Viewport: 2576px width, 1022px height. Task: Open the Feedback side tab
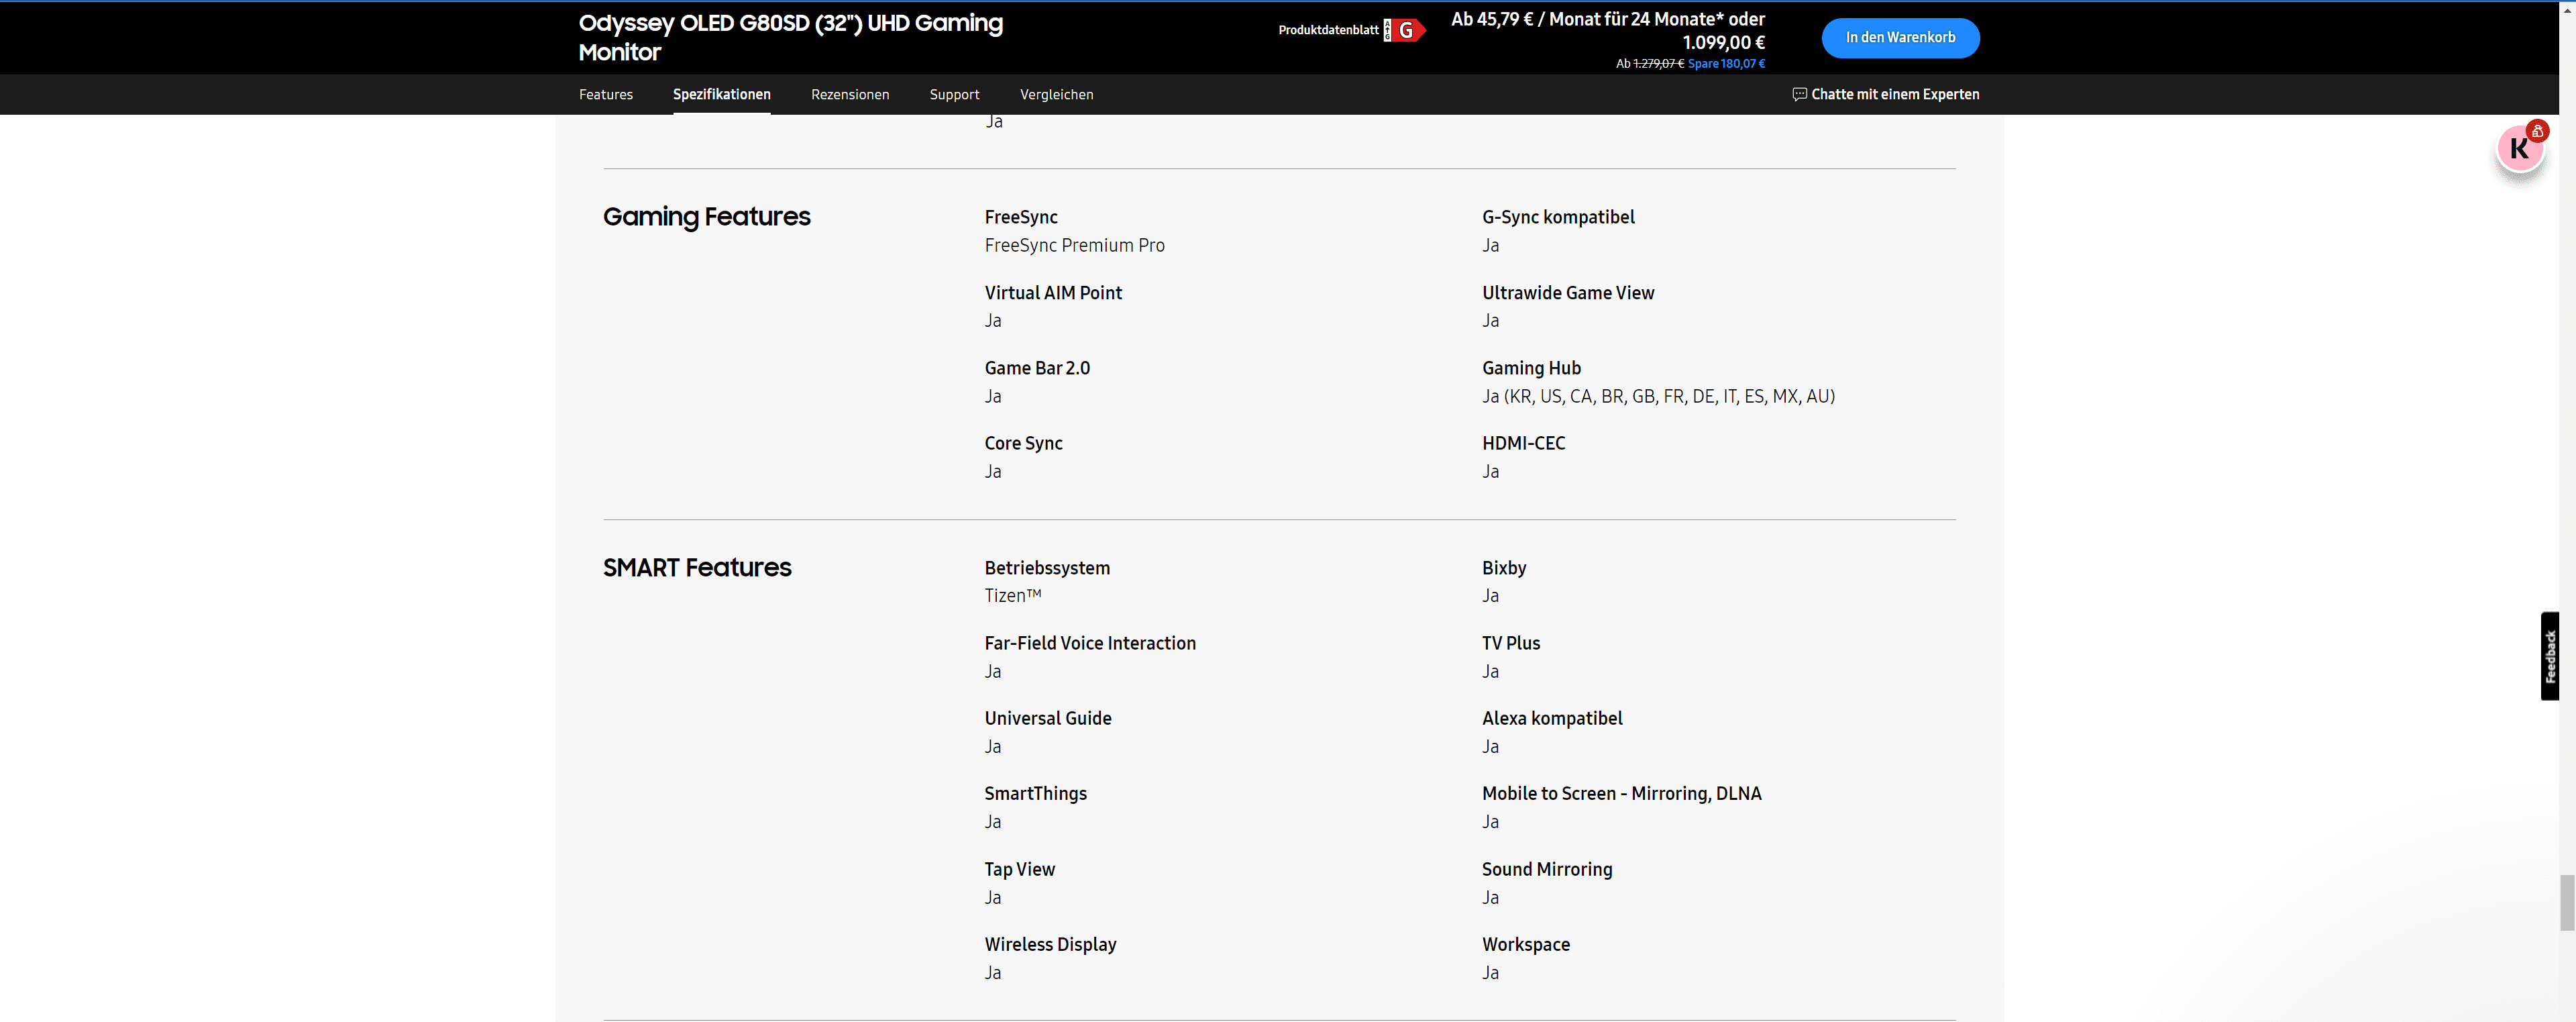point(2550,656)
